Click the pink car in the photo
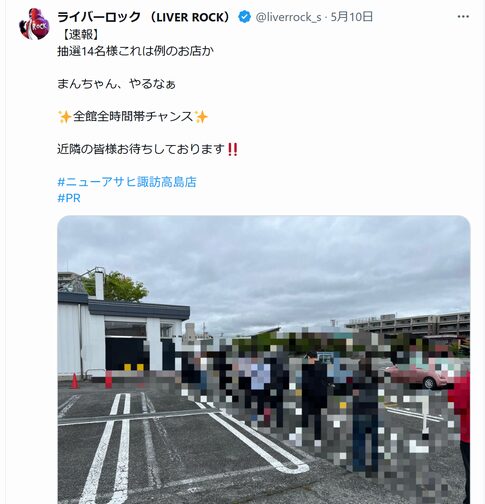Screen dimensions: 485x504 coord(420,374)
